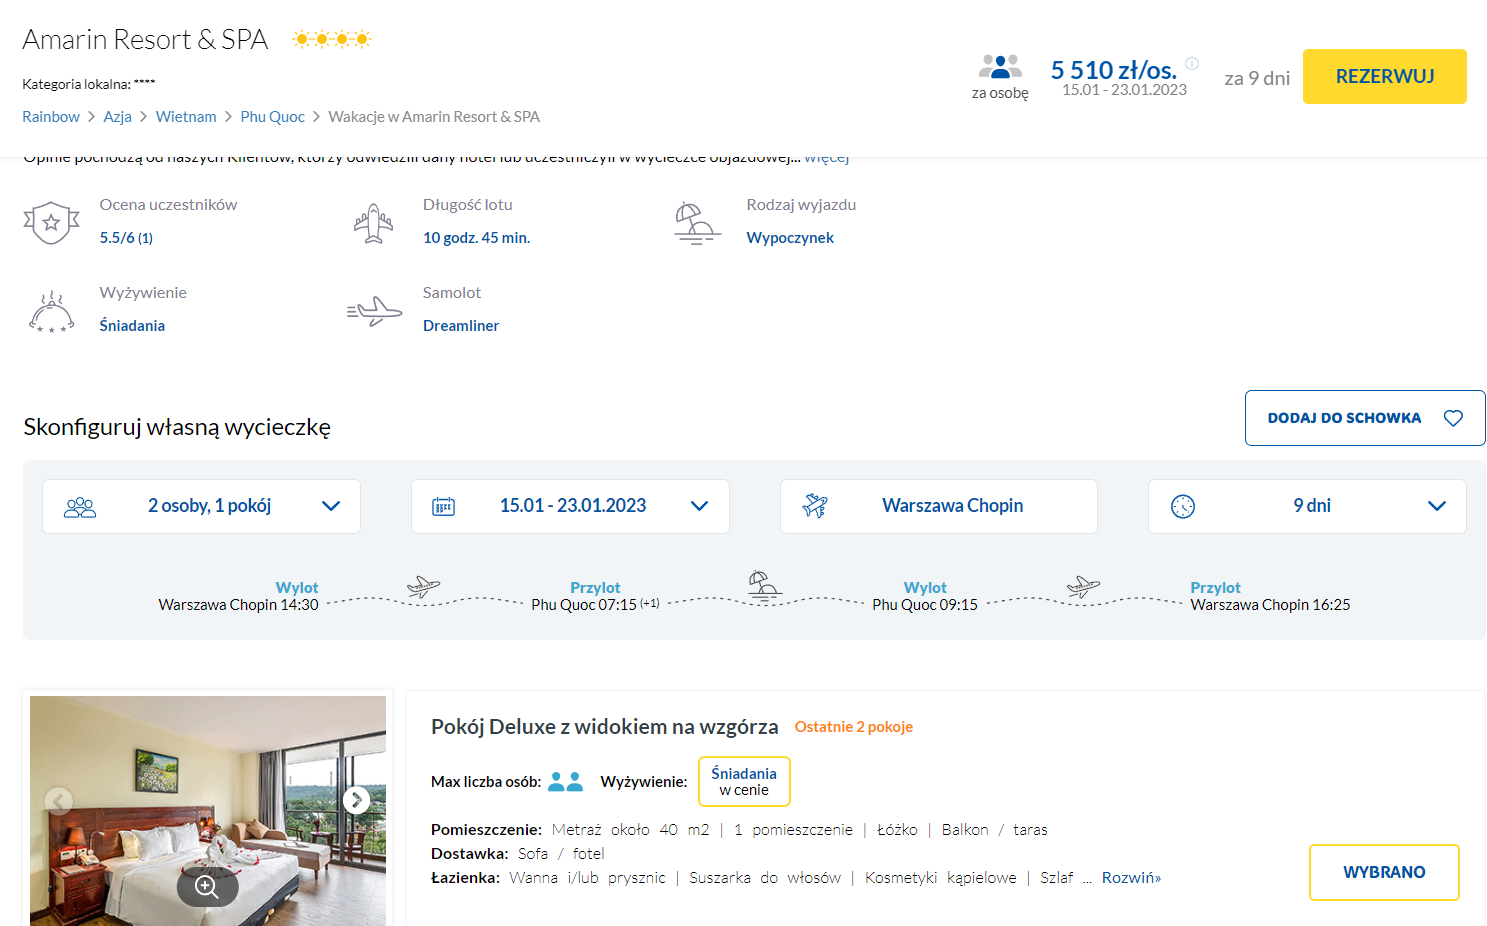This screenshot has width=1487, height=926.
Task: Open the 2 osoby, 1 pokój dropdown
Action: pyautogui.click(x=201, y=506)
